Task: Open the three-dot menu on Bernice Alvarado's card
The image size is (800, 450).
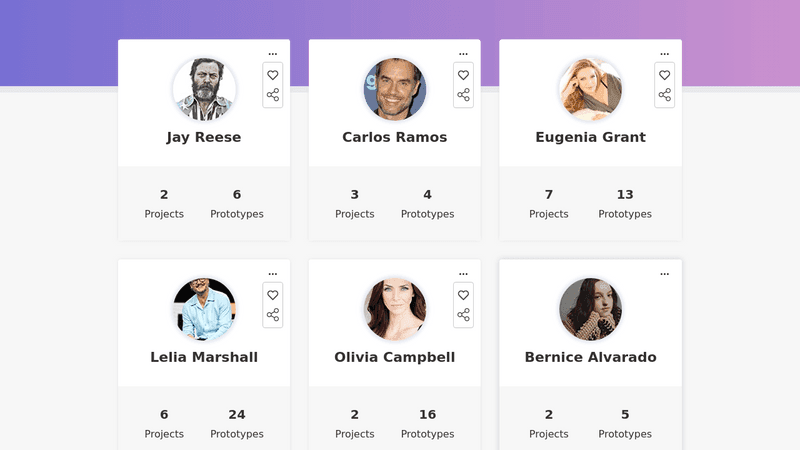Action: pos(665,274)
